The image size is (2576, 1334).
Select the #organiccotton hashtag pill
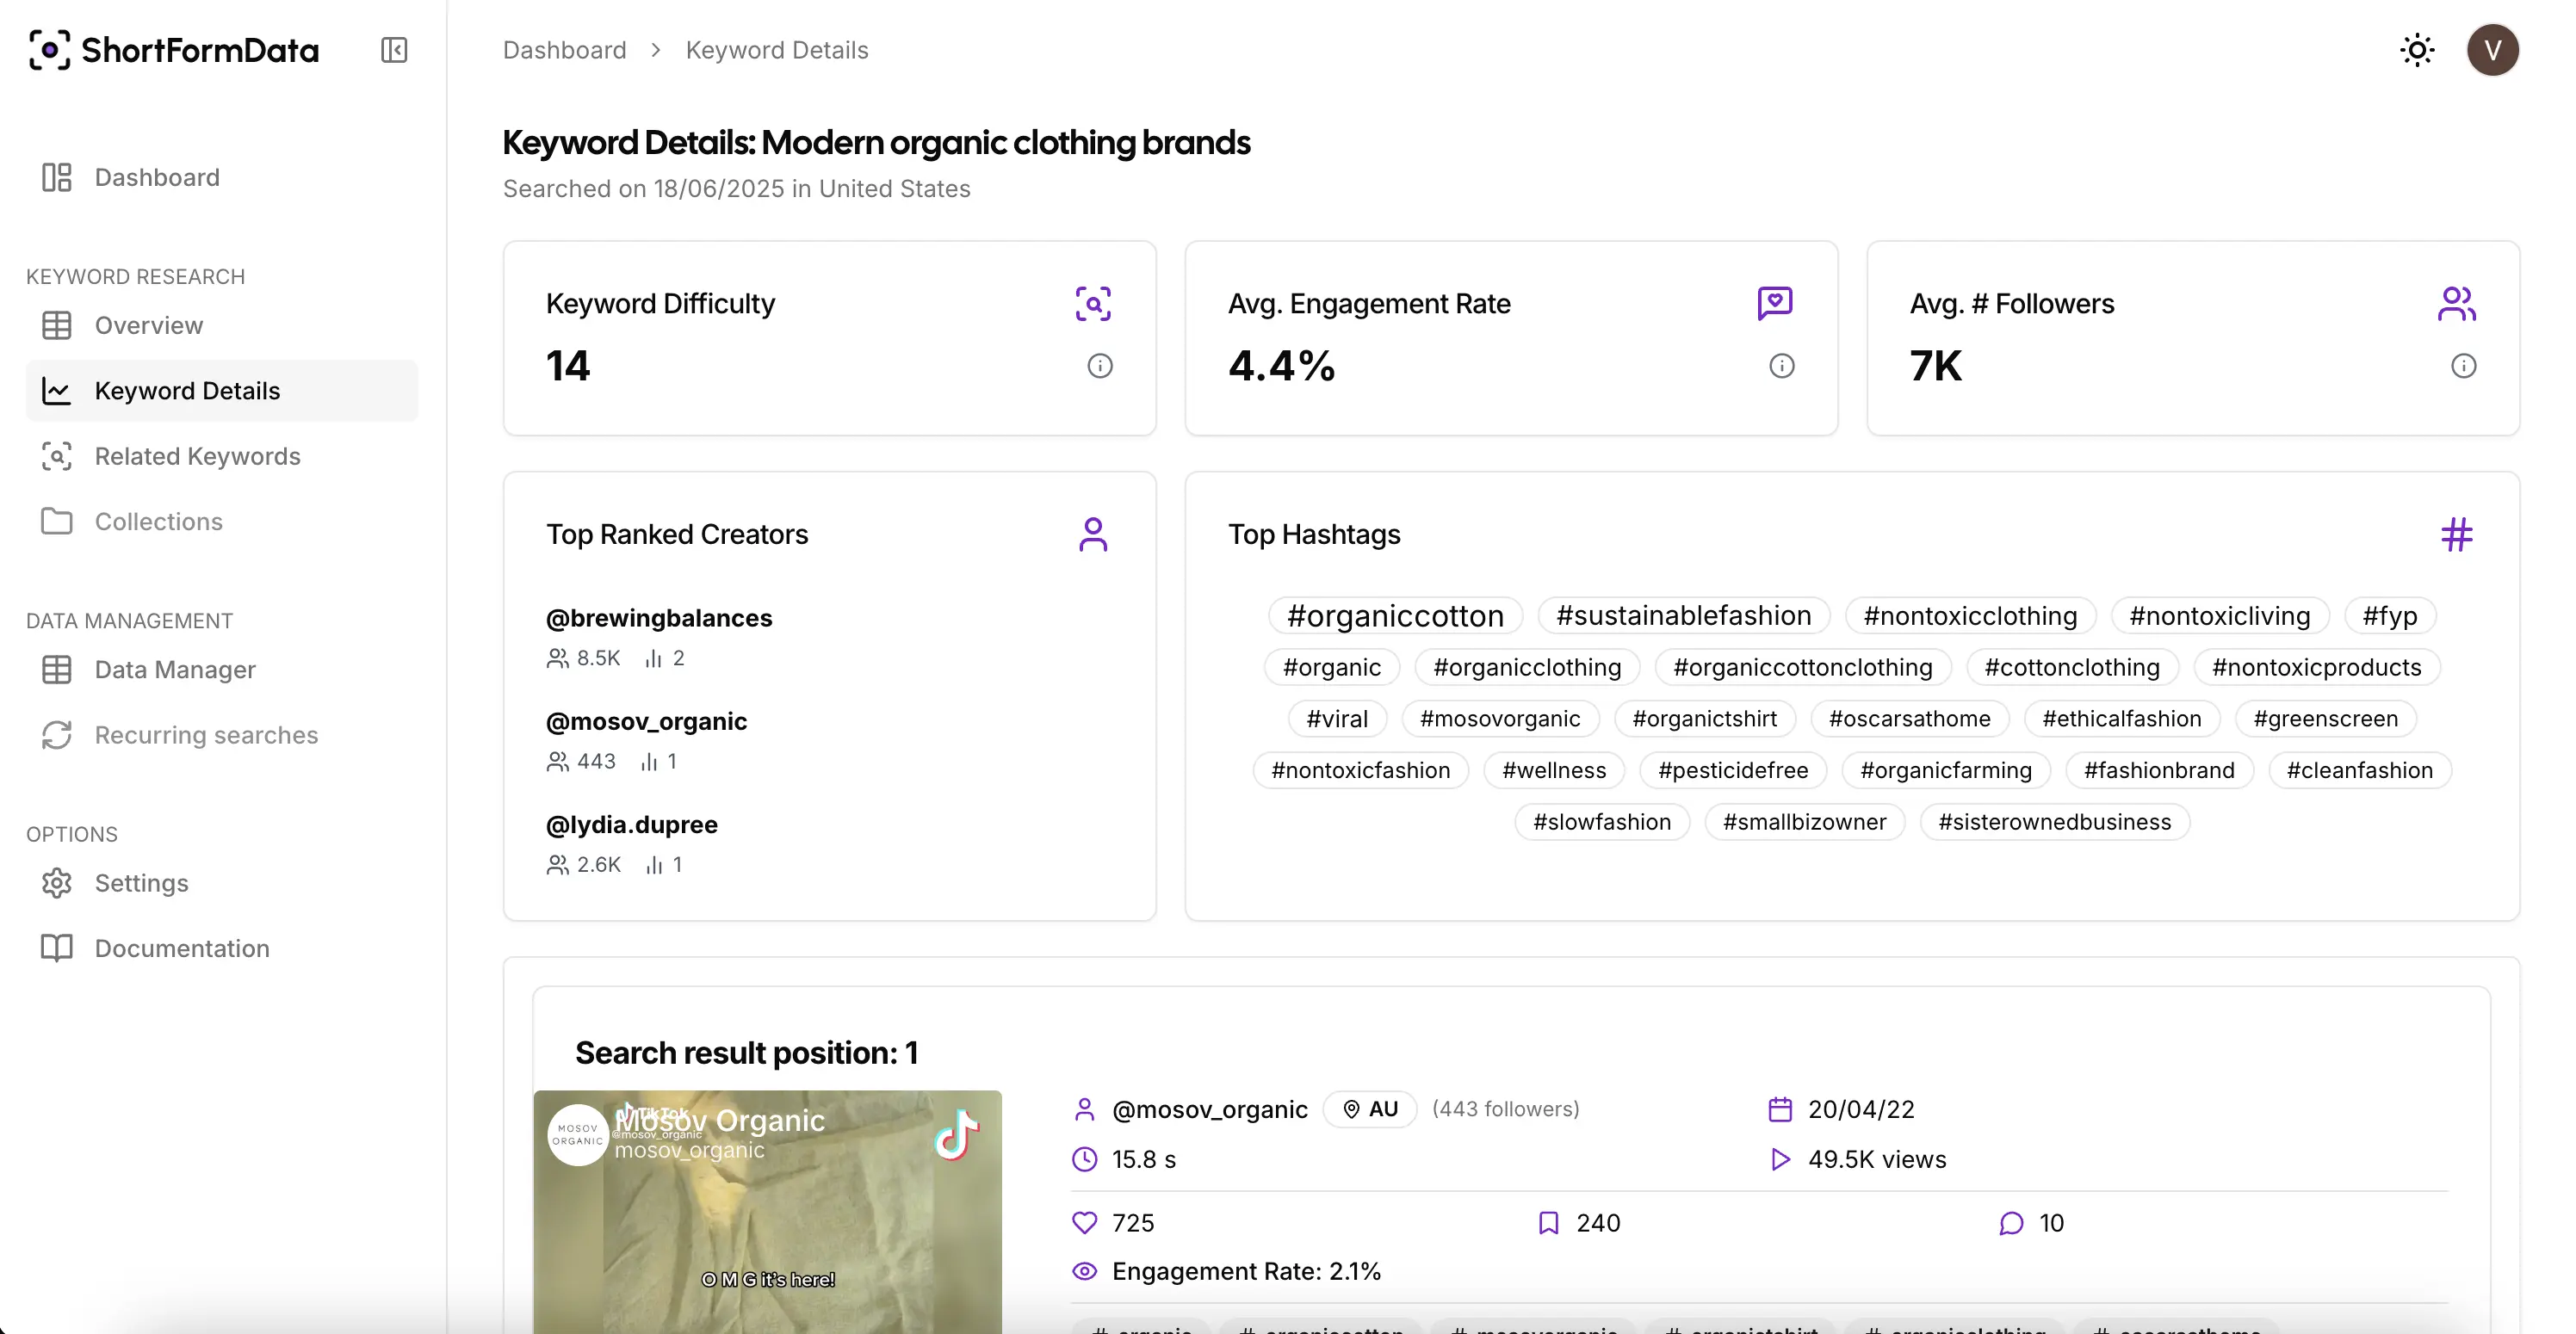(x=1395, y=615)
